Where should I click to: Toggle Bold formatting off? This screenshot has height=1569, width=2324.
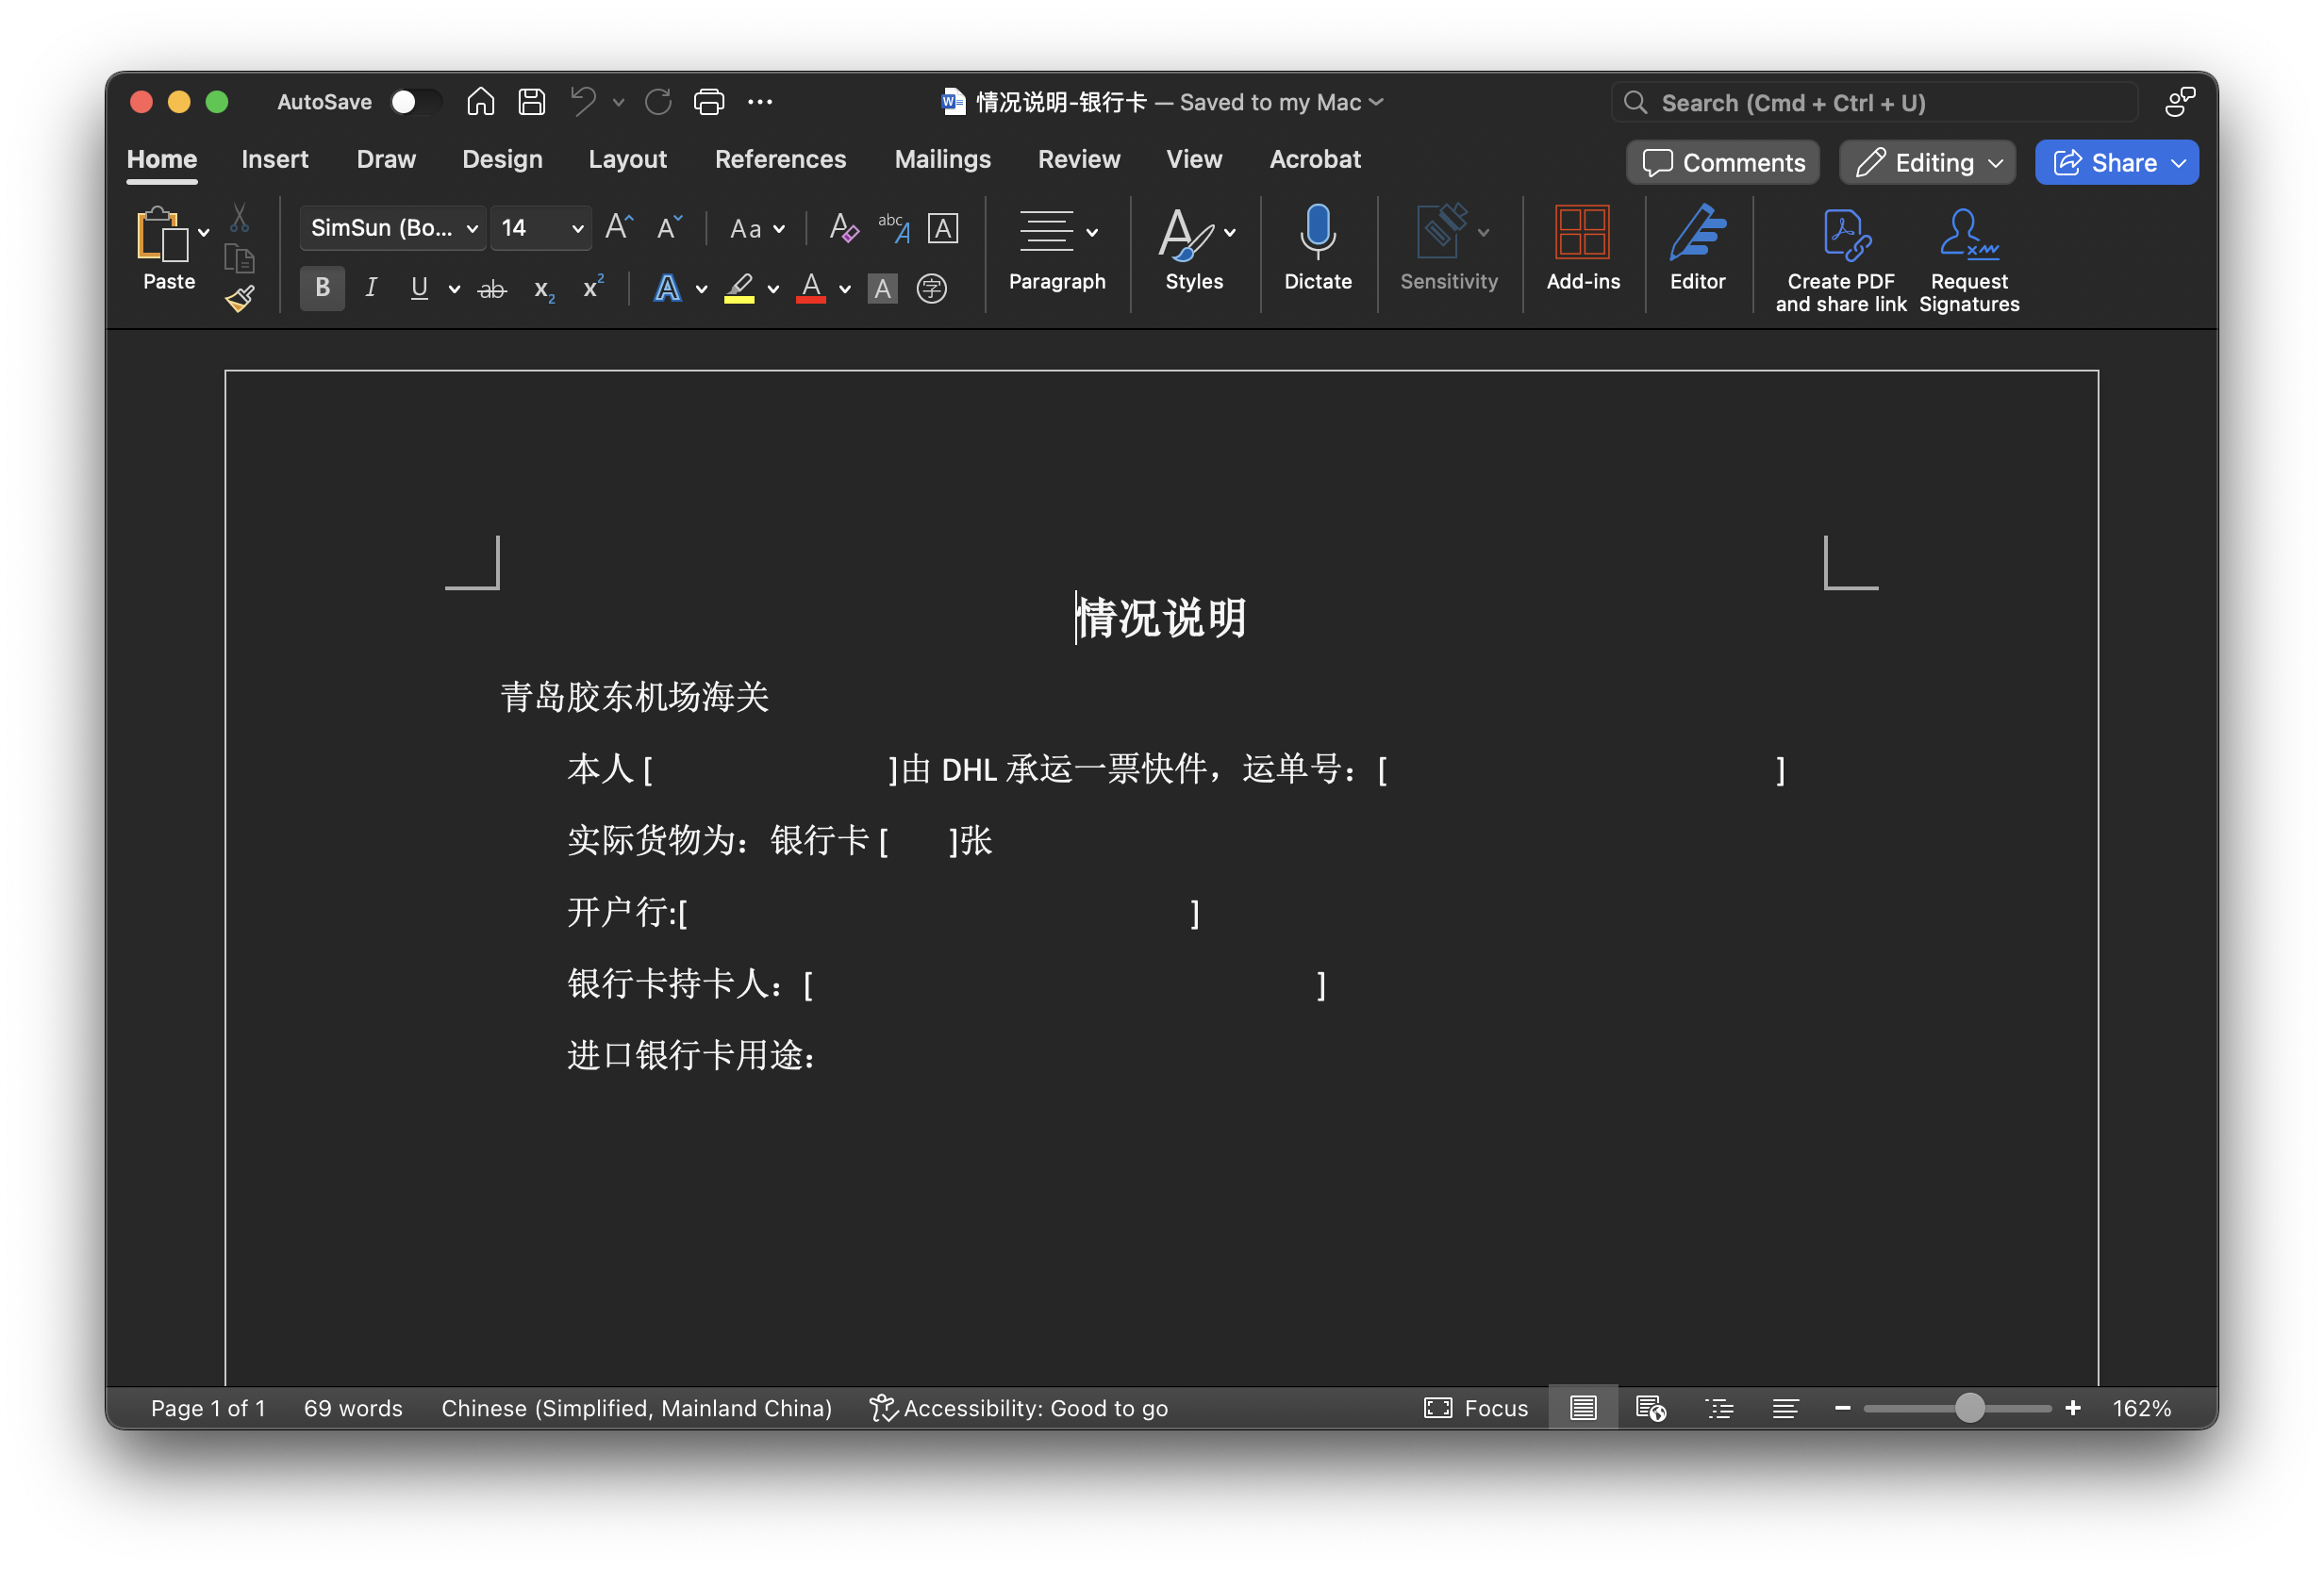coord(322,289)
